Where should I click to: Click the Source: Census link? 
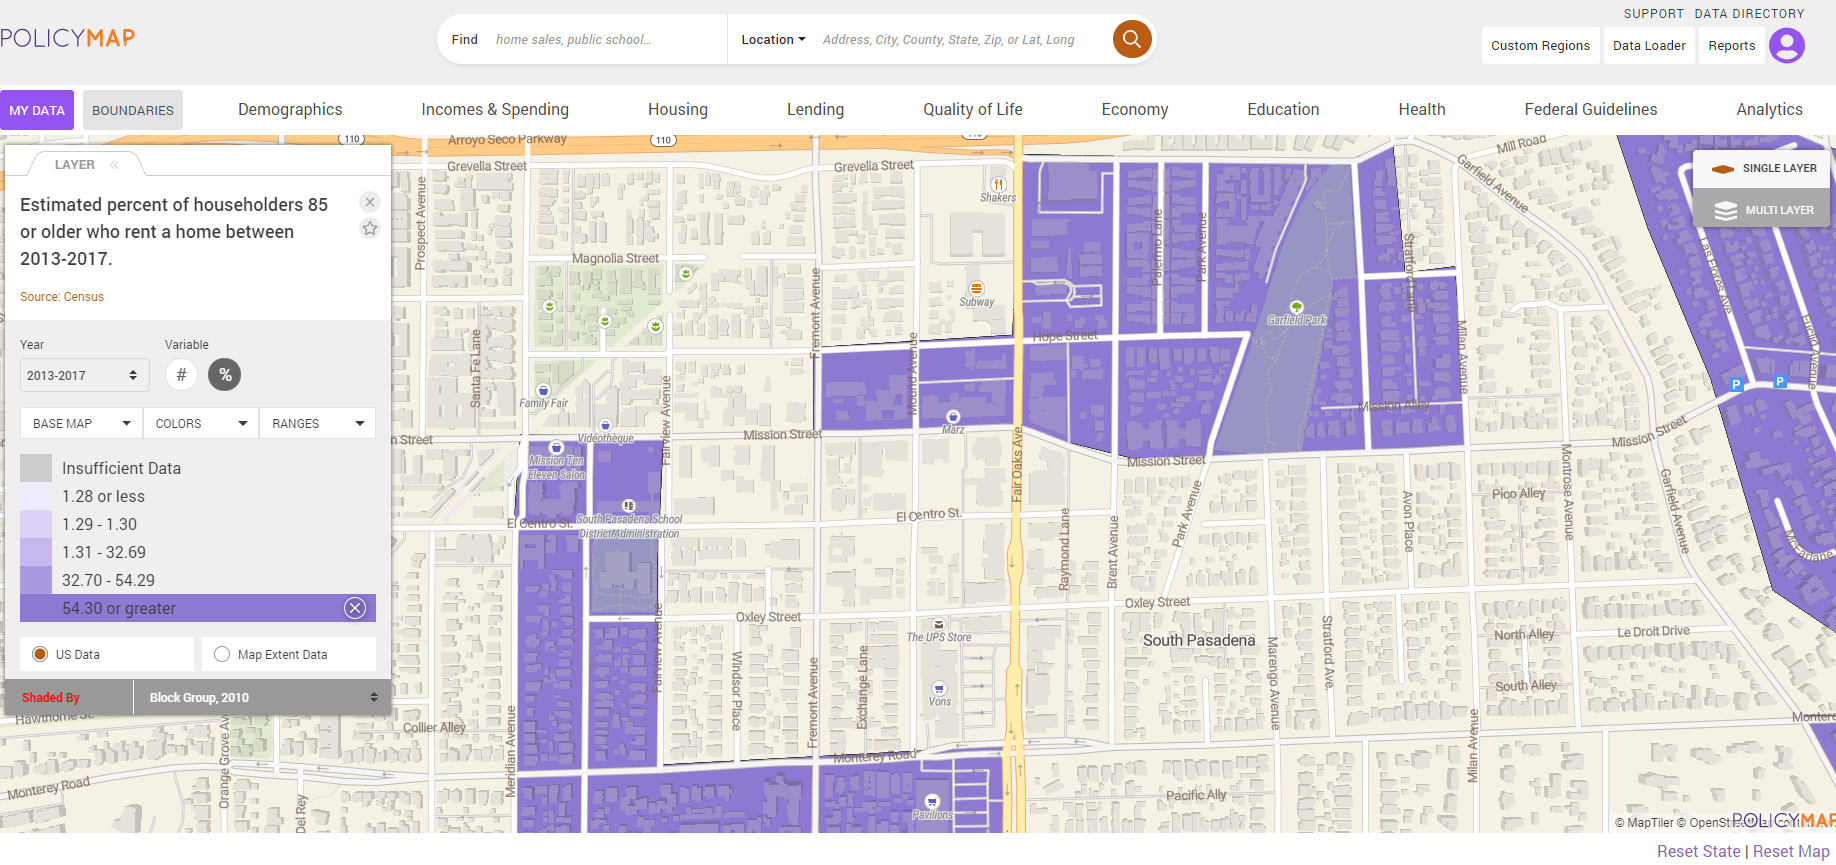pos(62,297)
